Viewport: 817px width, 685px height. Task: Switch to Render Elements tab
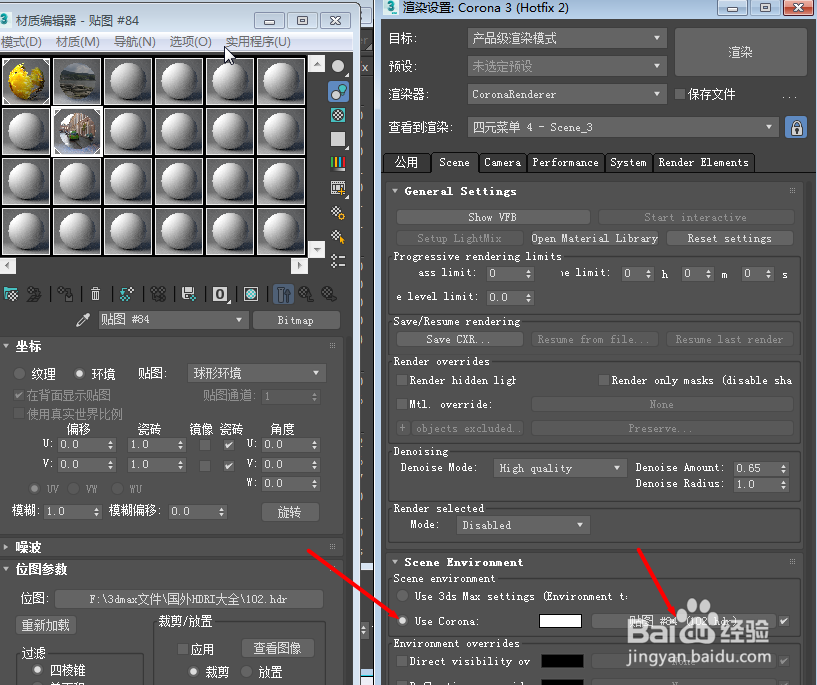pyautogui.click(x=703, y=163)
